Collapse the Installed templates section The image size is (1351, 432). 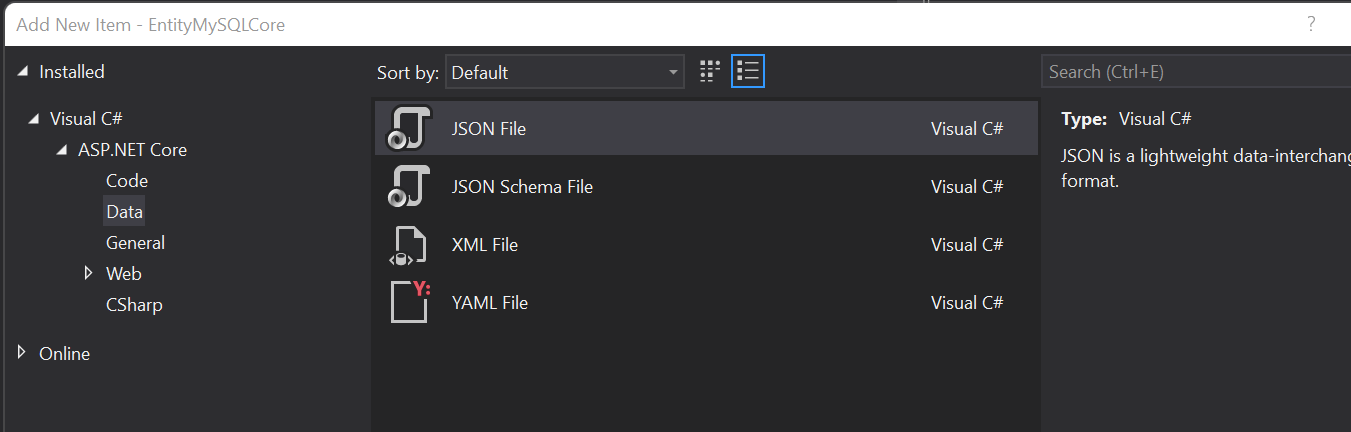[x=23, y=72]
